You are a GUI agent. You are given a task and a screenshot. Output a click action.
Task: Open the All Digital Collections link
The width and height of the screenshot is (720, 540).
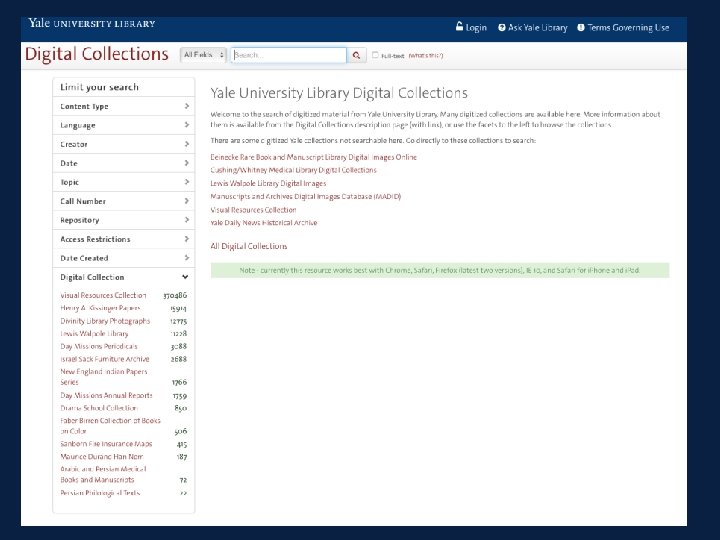coord(249,246)
